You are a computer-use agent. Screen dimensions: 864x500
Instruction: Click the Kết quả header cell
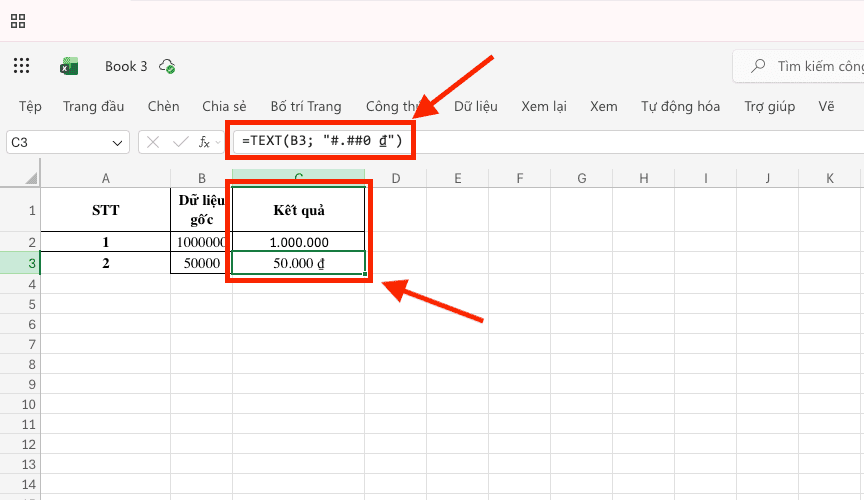click(299, 210)
